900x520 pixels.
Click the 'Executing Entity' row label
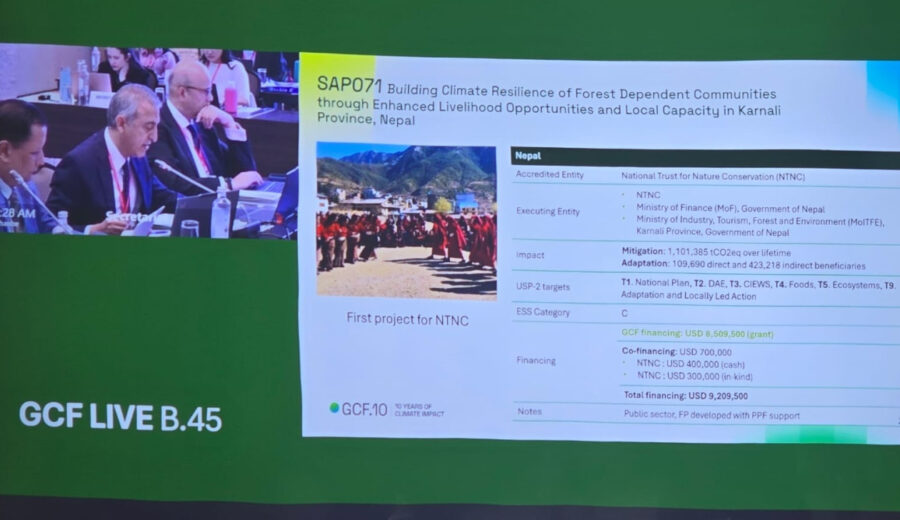(x=548, y=211)
